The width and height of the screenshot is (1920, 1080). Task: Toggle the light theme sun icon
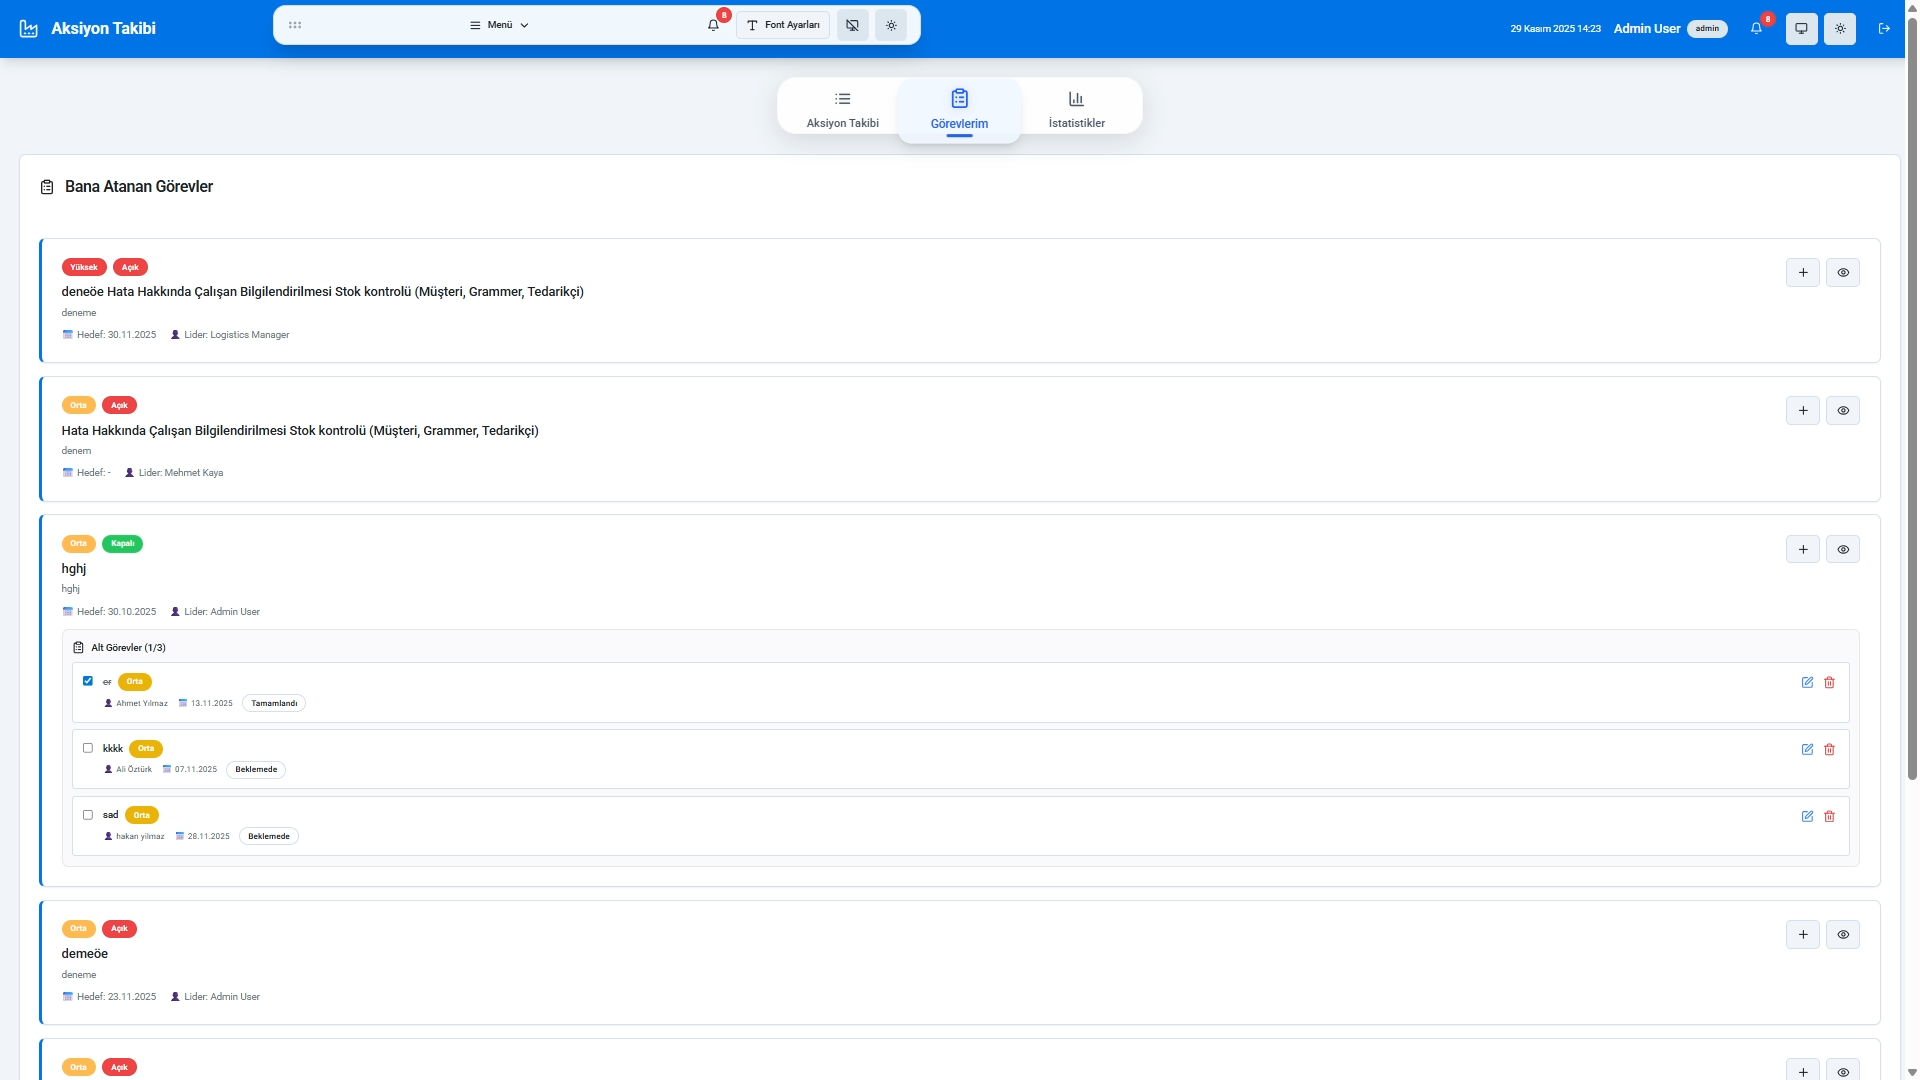[x=1841, y=29]
